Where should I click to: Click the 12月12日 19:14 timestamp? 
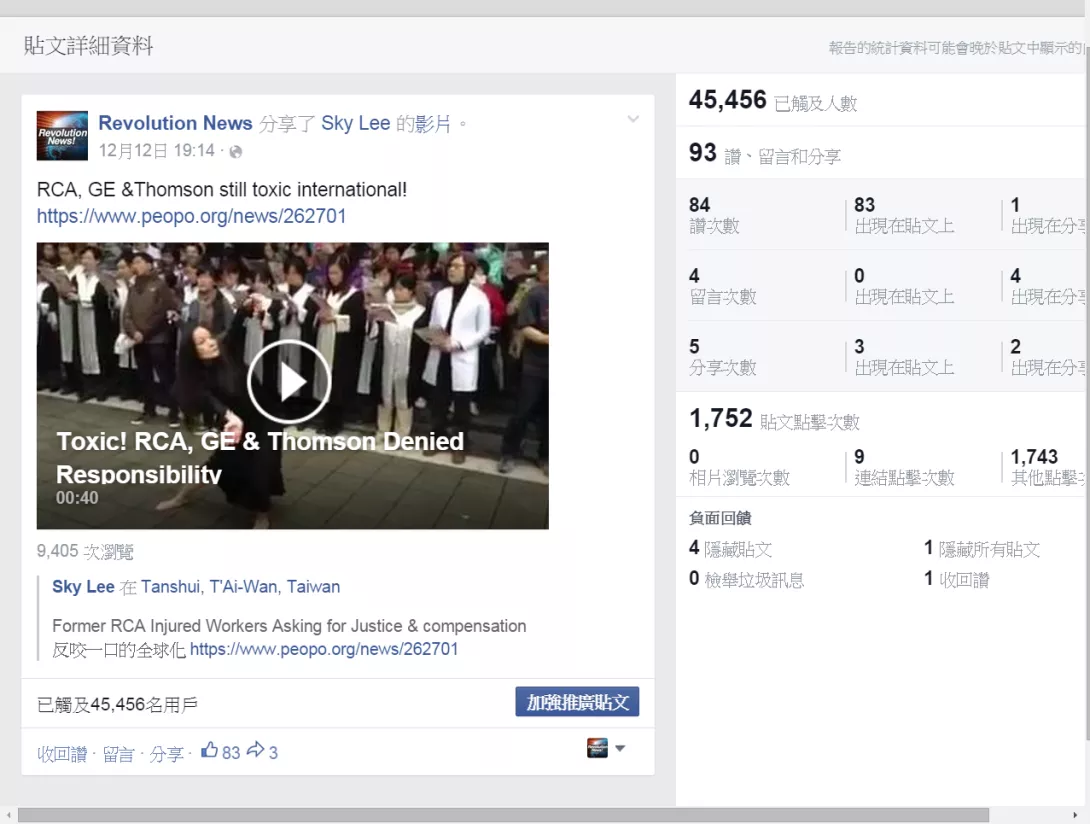(x=156, y=151)
